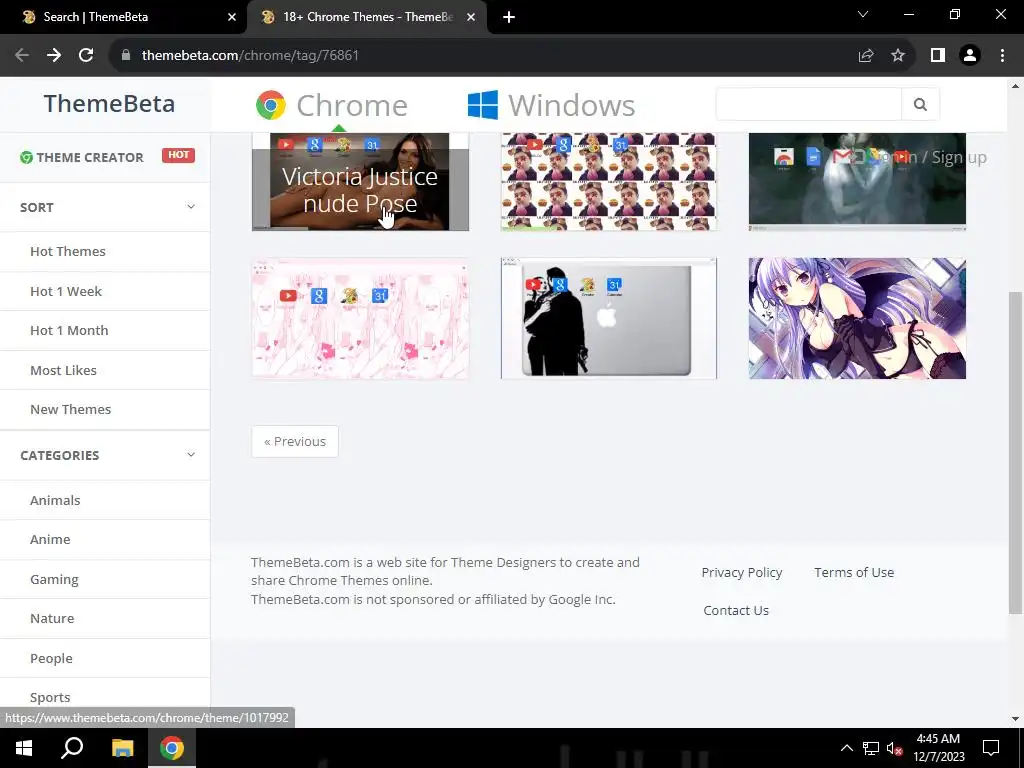Go to the Previous page button
This screenshot has width=1024, height=768.
tap(295, 441)
